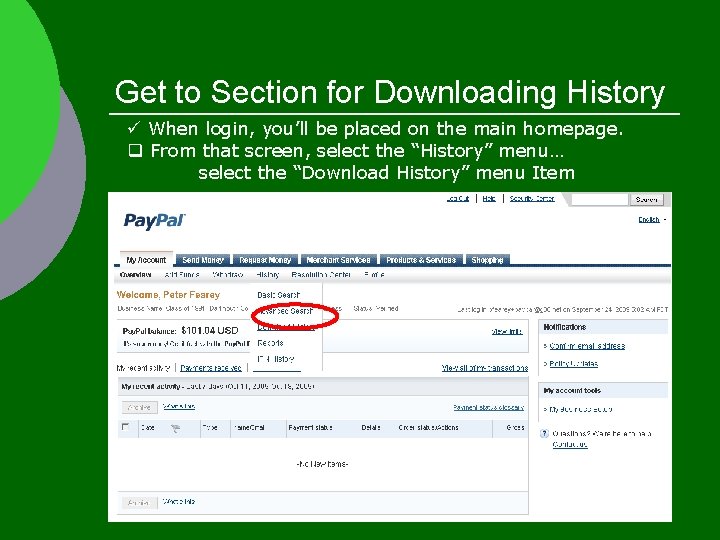
Task: Tick the select-all checkbox in the activity table
Action: pos(125,427)
